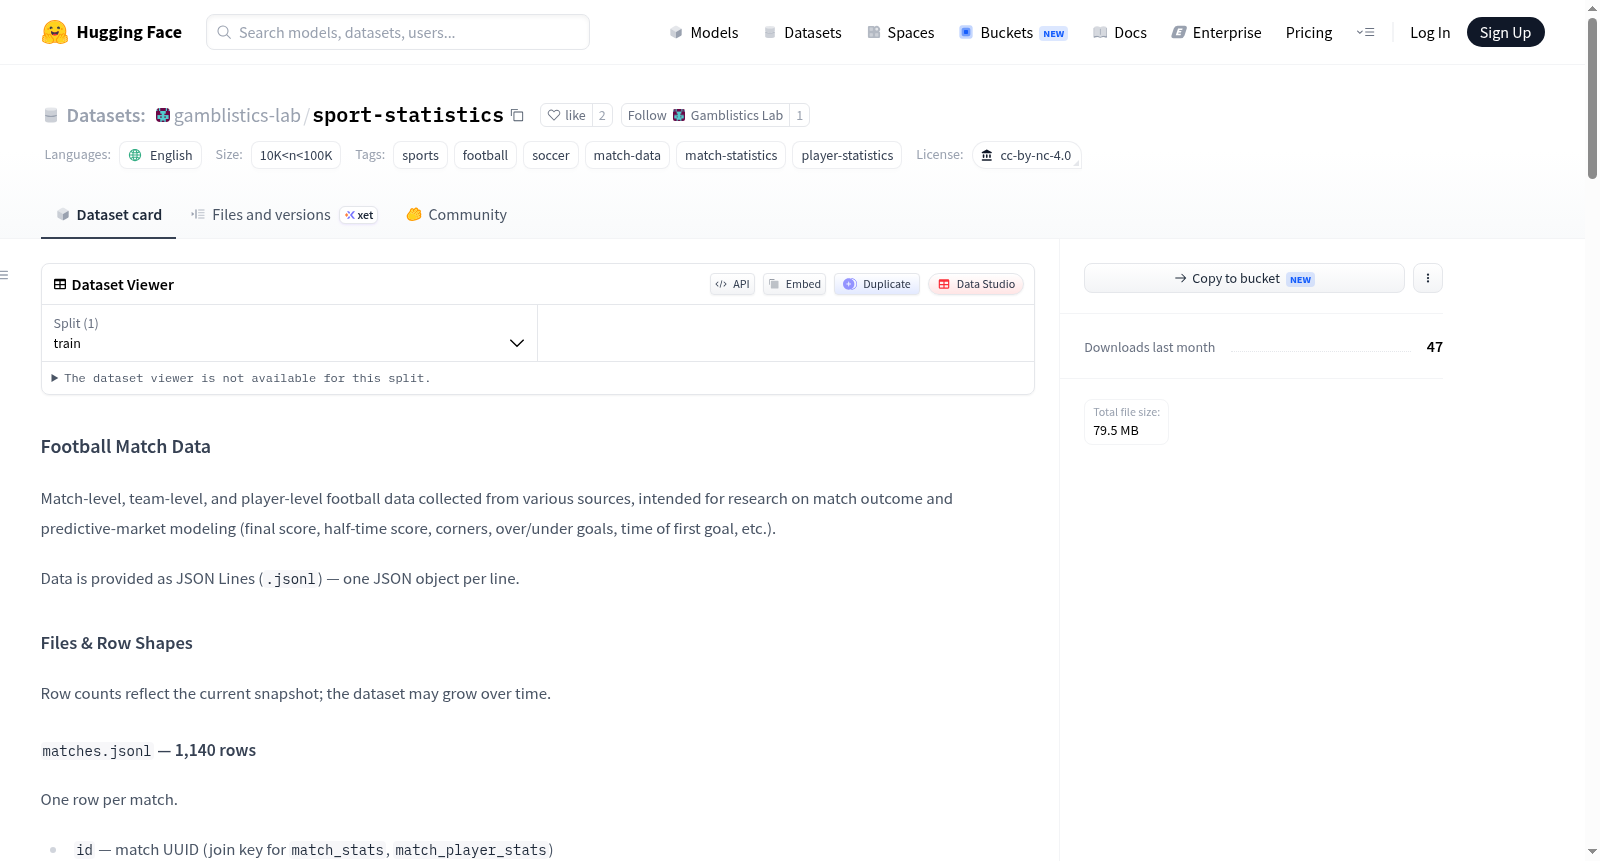
Task: Go to the Pricing page
Action: click(x=1309, y=32)
